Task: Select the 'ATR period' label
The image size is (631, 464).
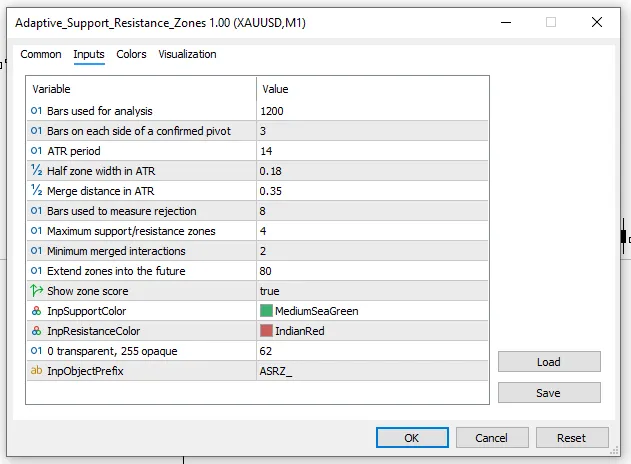Action: pos(74,151)
